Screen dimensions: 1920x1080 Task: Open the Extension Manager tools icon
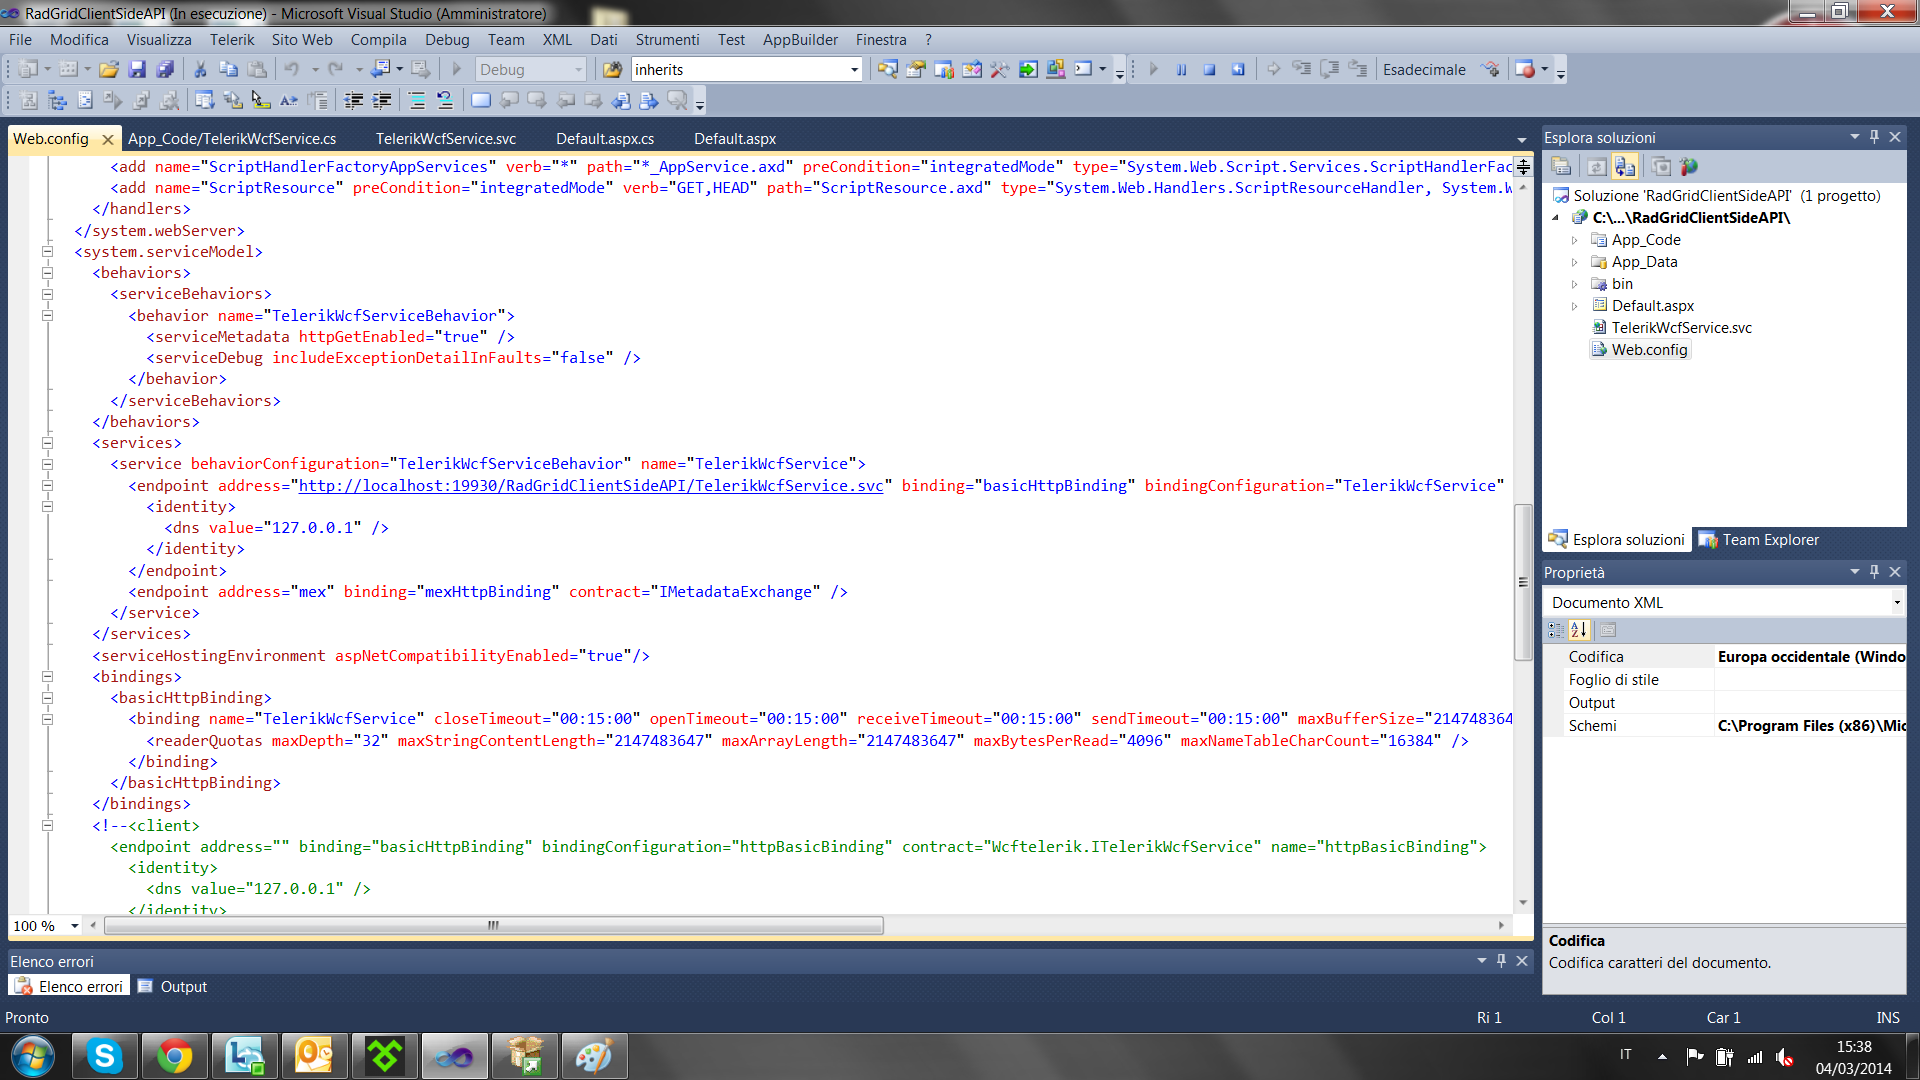coord(999,69)
